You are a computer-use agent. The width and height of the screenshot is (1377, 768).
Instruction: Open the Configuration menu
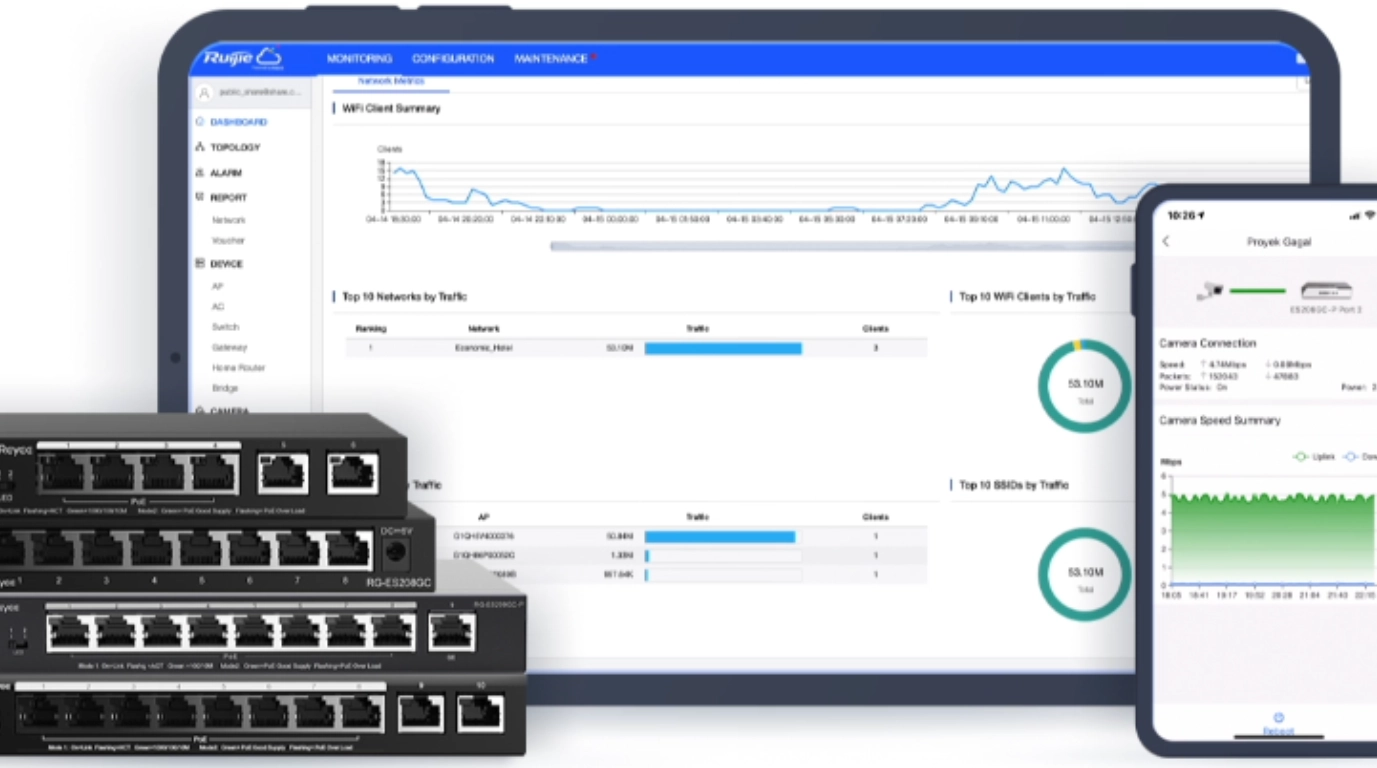coord(453,59)
